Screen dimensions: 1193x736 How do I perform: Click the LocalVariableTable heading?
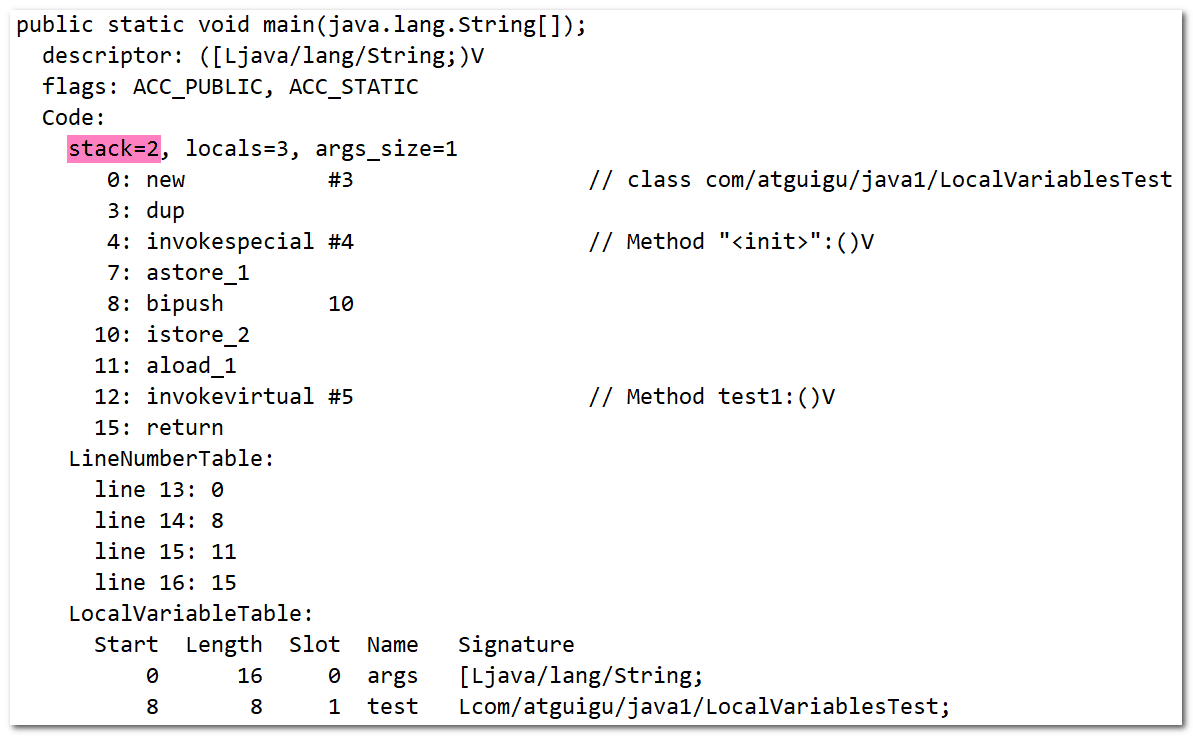[190, 613]
